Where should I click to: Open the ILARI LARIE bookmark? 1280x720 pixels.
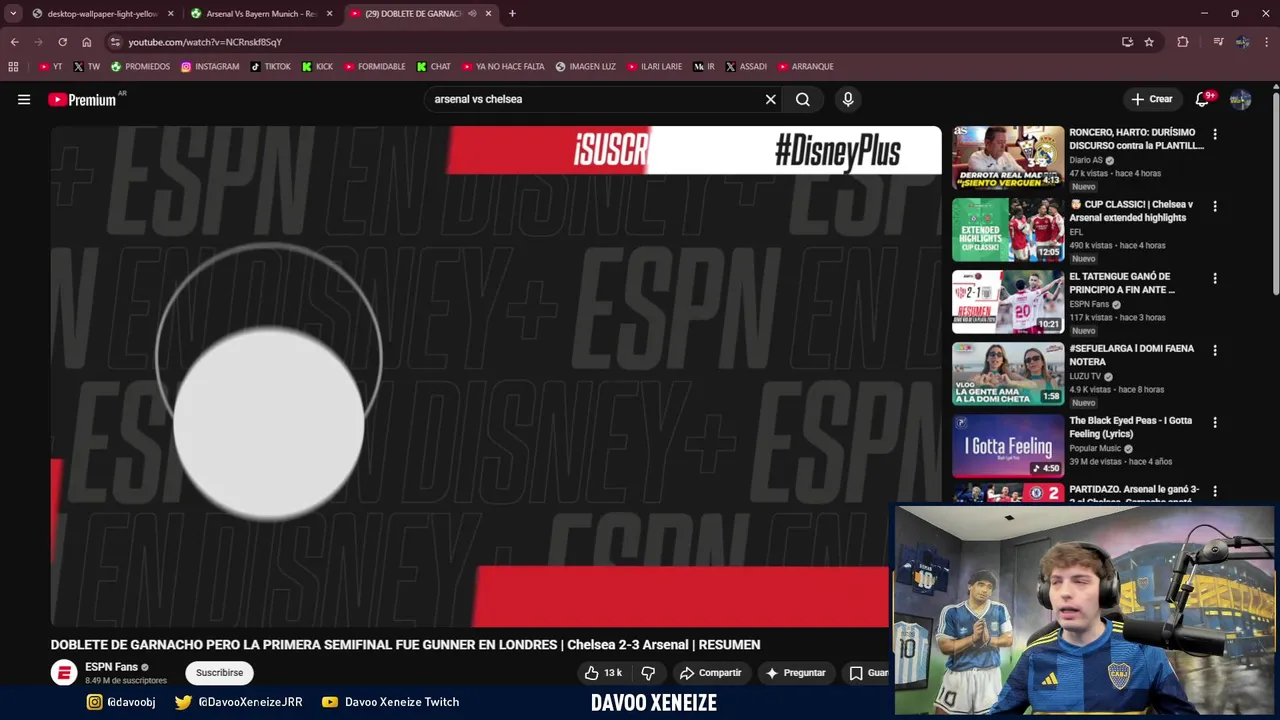(x=655, y=67)
